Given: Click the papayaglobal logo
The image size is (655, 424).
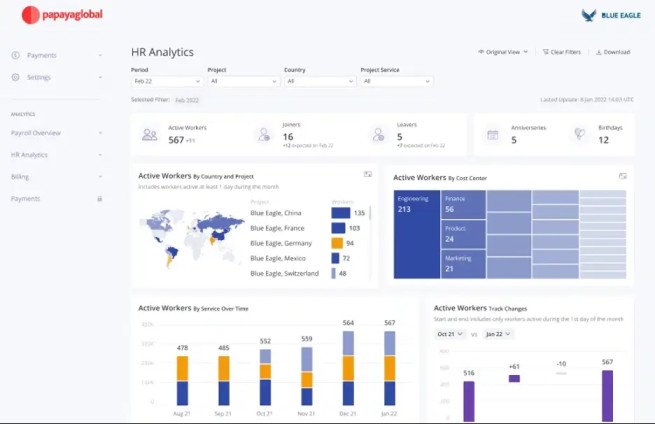Looking at the screenshot, I should tap(62, 15).
